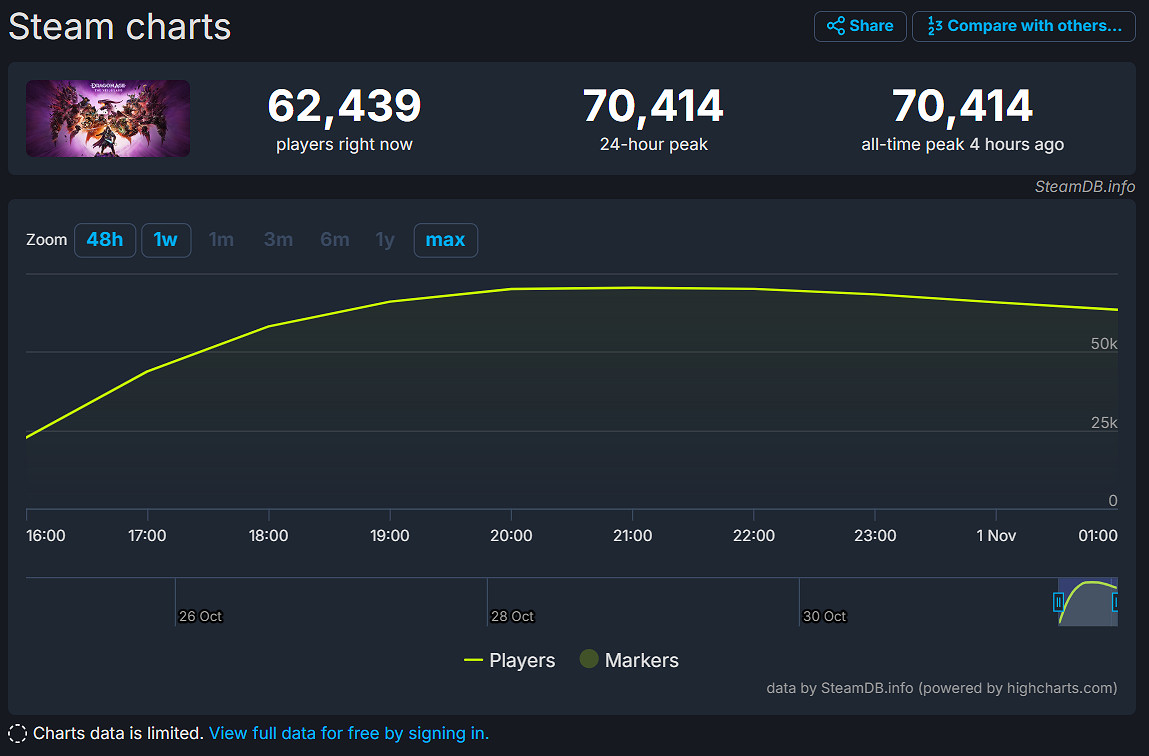
Task: Select the 1m zoom range
Action: click(x=221, y=240)
